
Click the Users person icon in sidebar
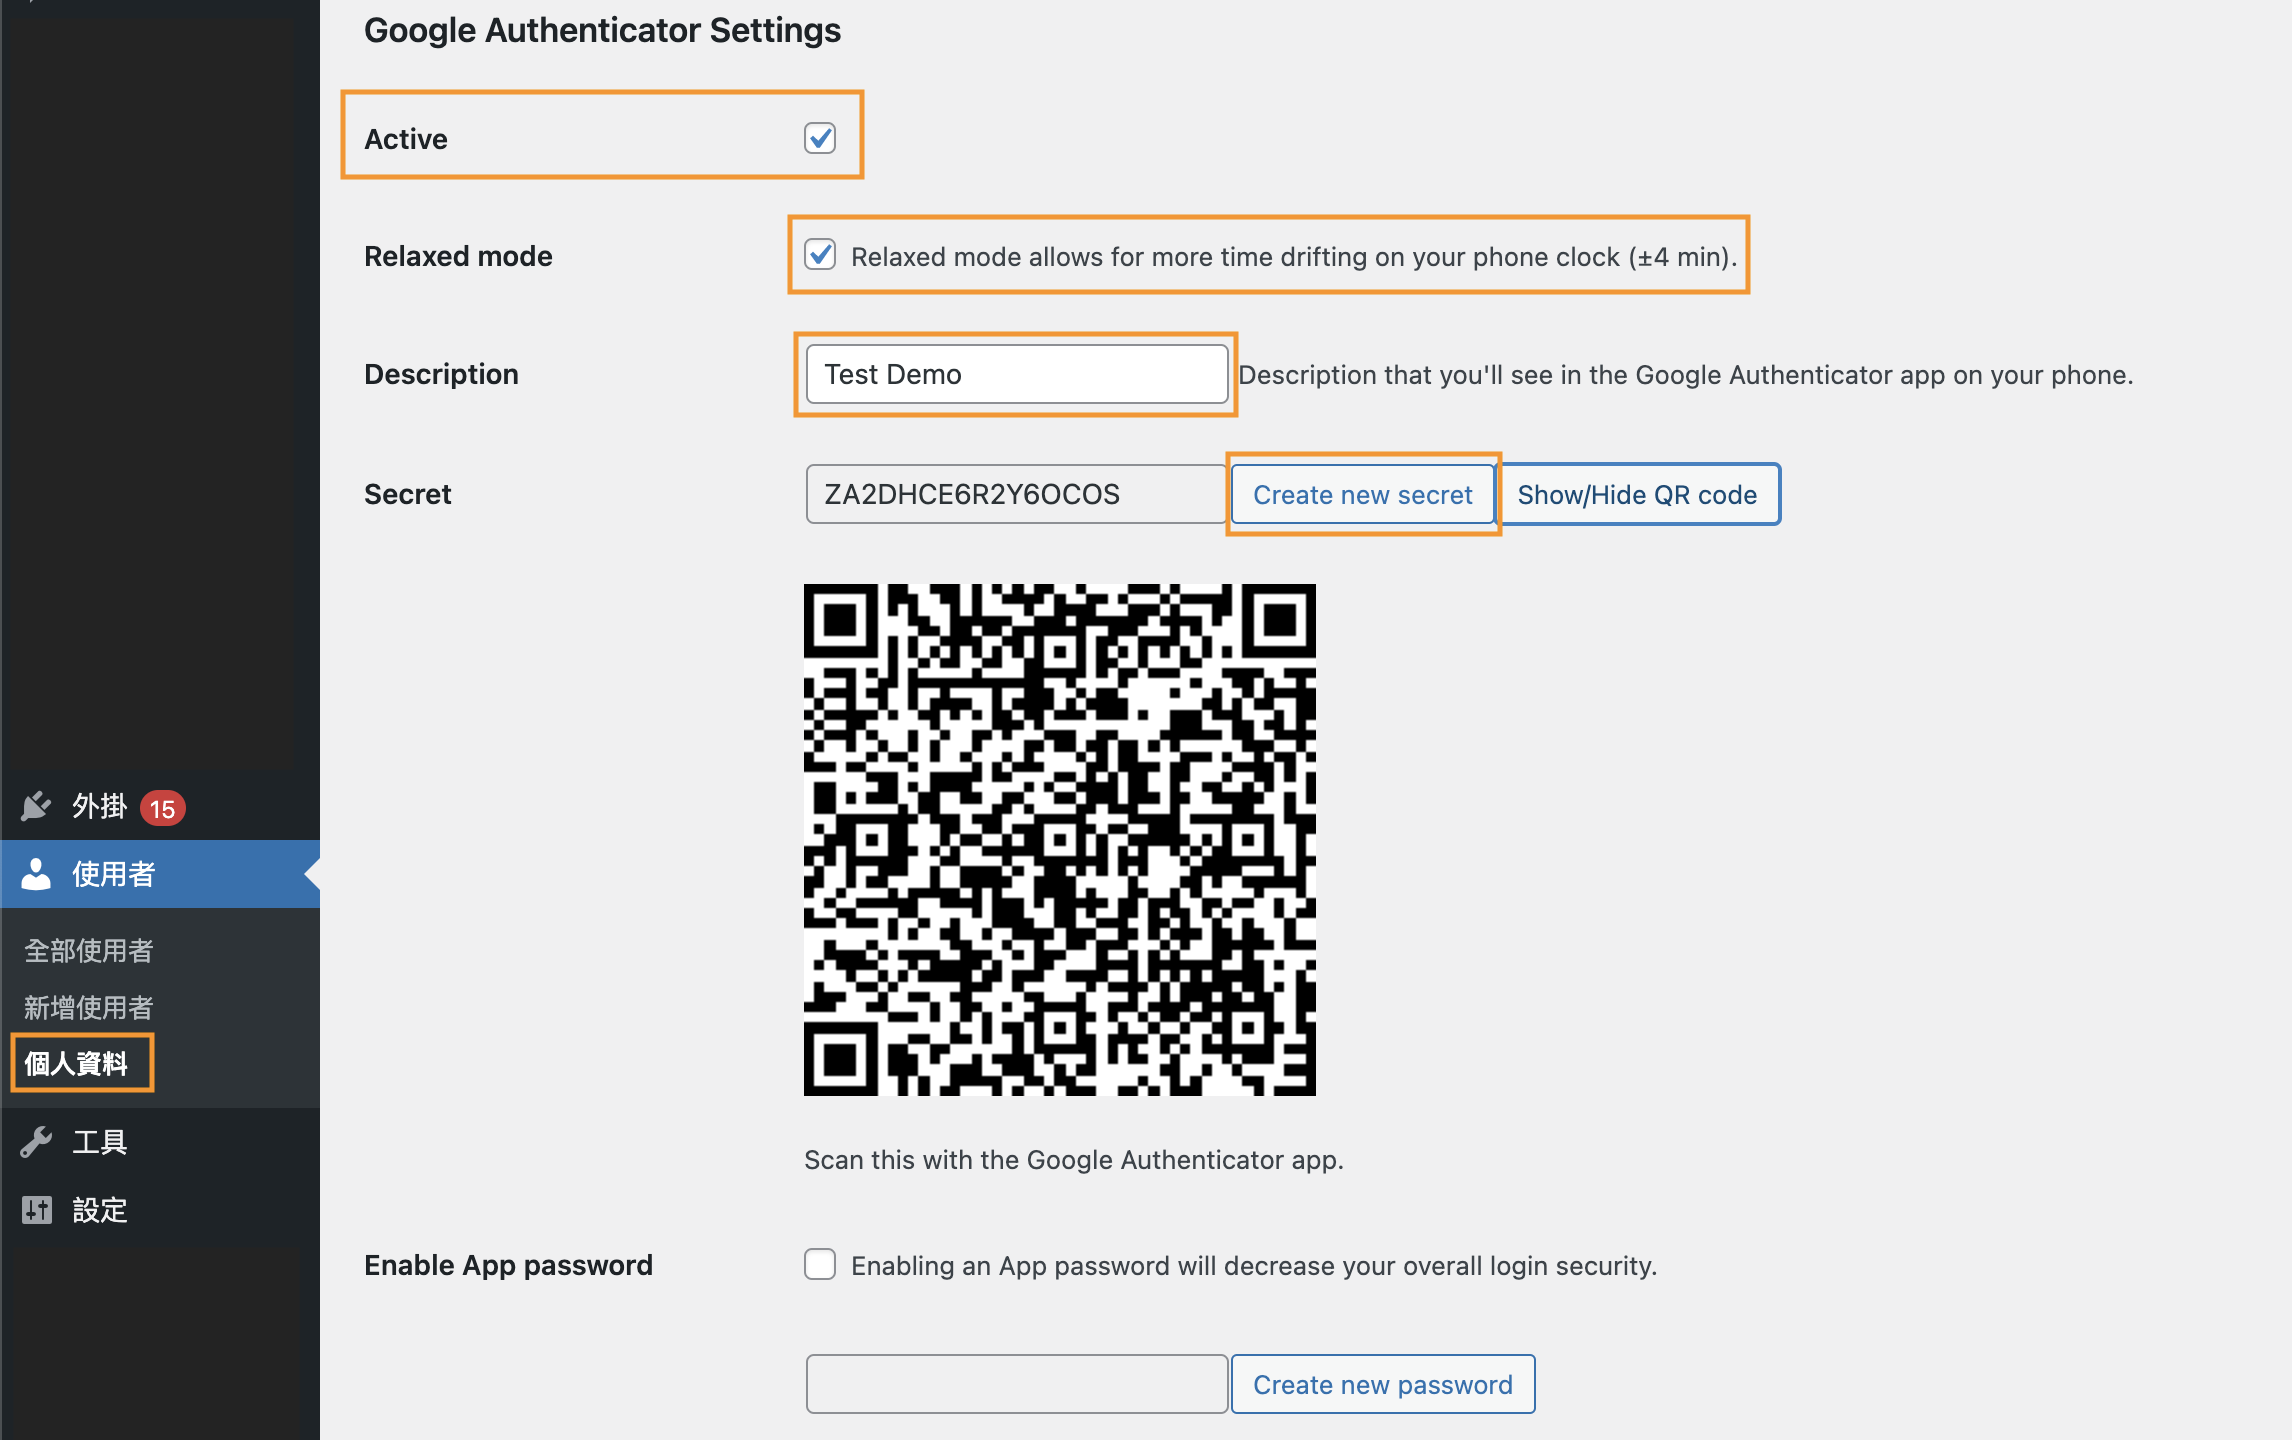click(x=36, y=874)
